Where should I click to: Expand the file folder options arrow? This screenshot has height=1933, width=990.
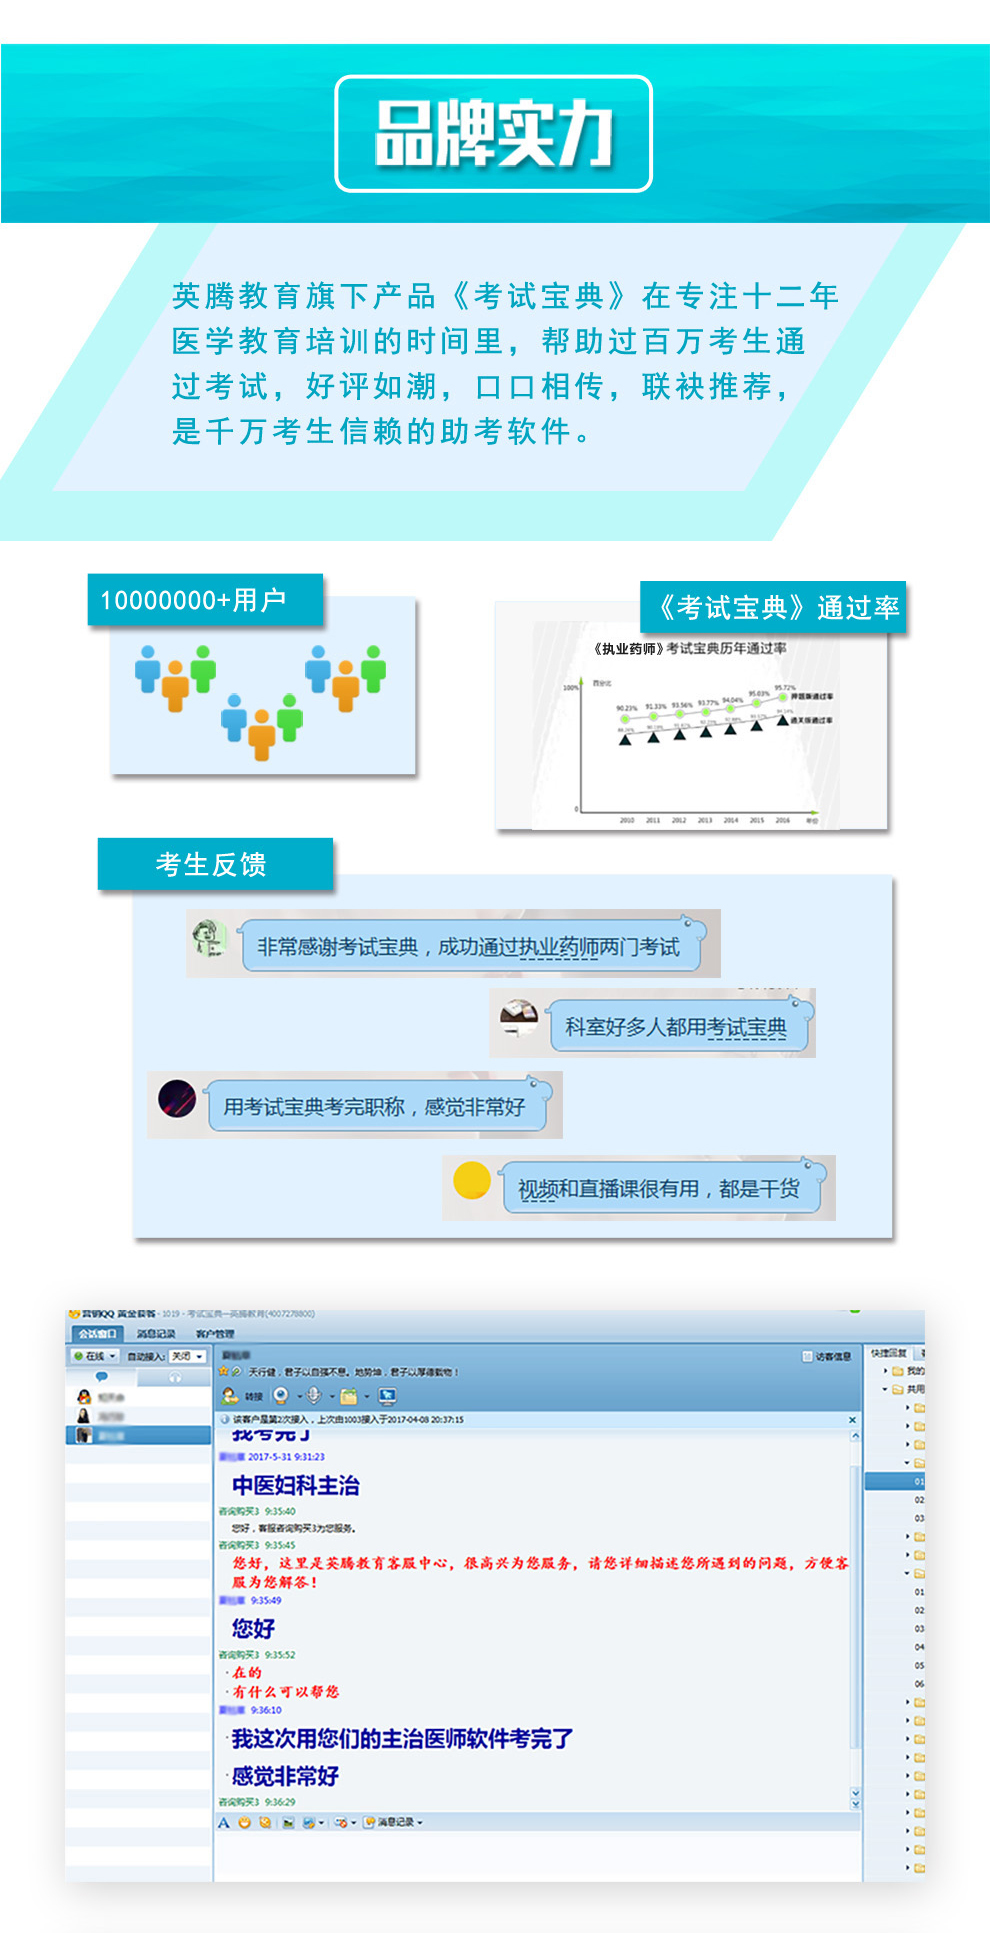[x=367, y=1397]
